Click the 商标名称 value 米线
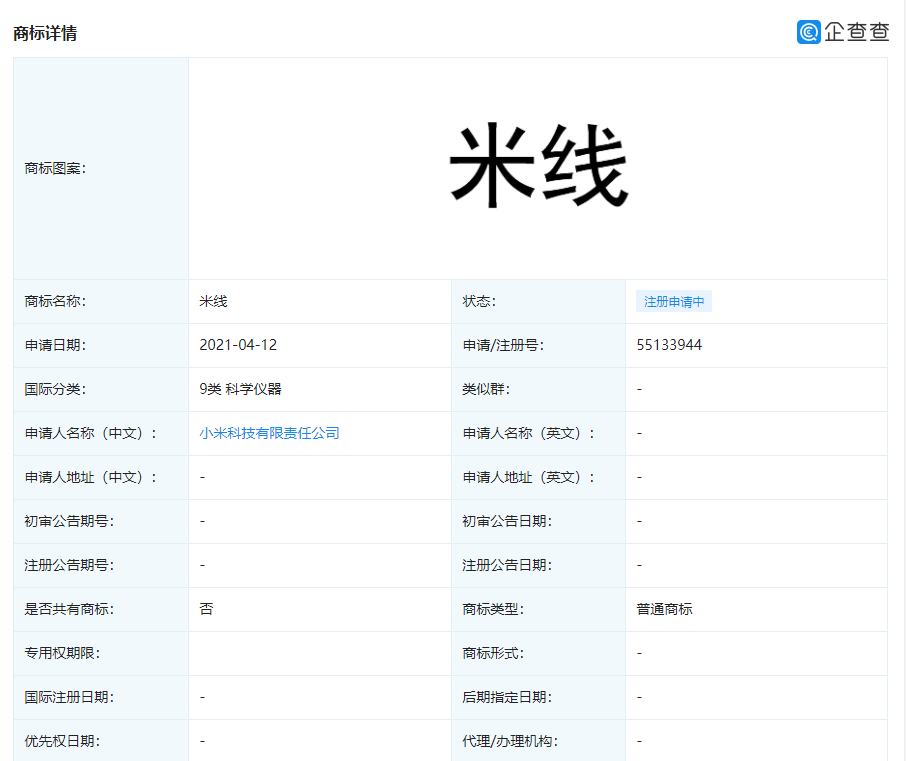This screenshot has height=761, width=906. click(x=214, y=301)
